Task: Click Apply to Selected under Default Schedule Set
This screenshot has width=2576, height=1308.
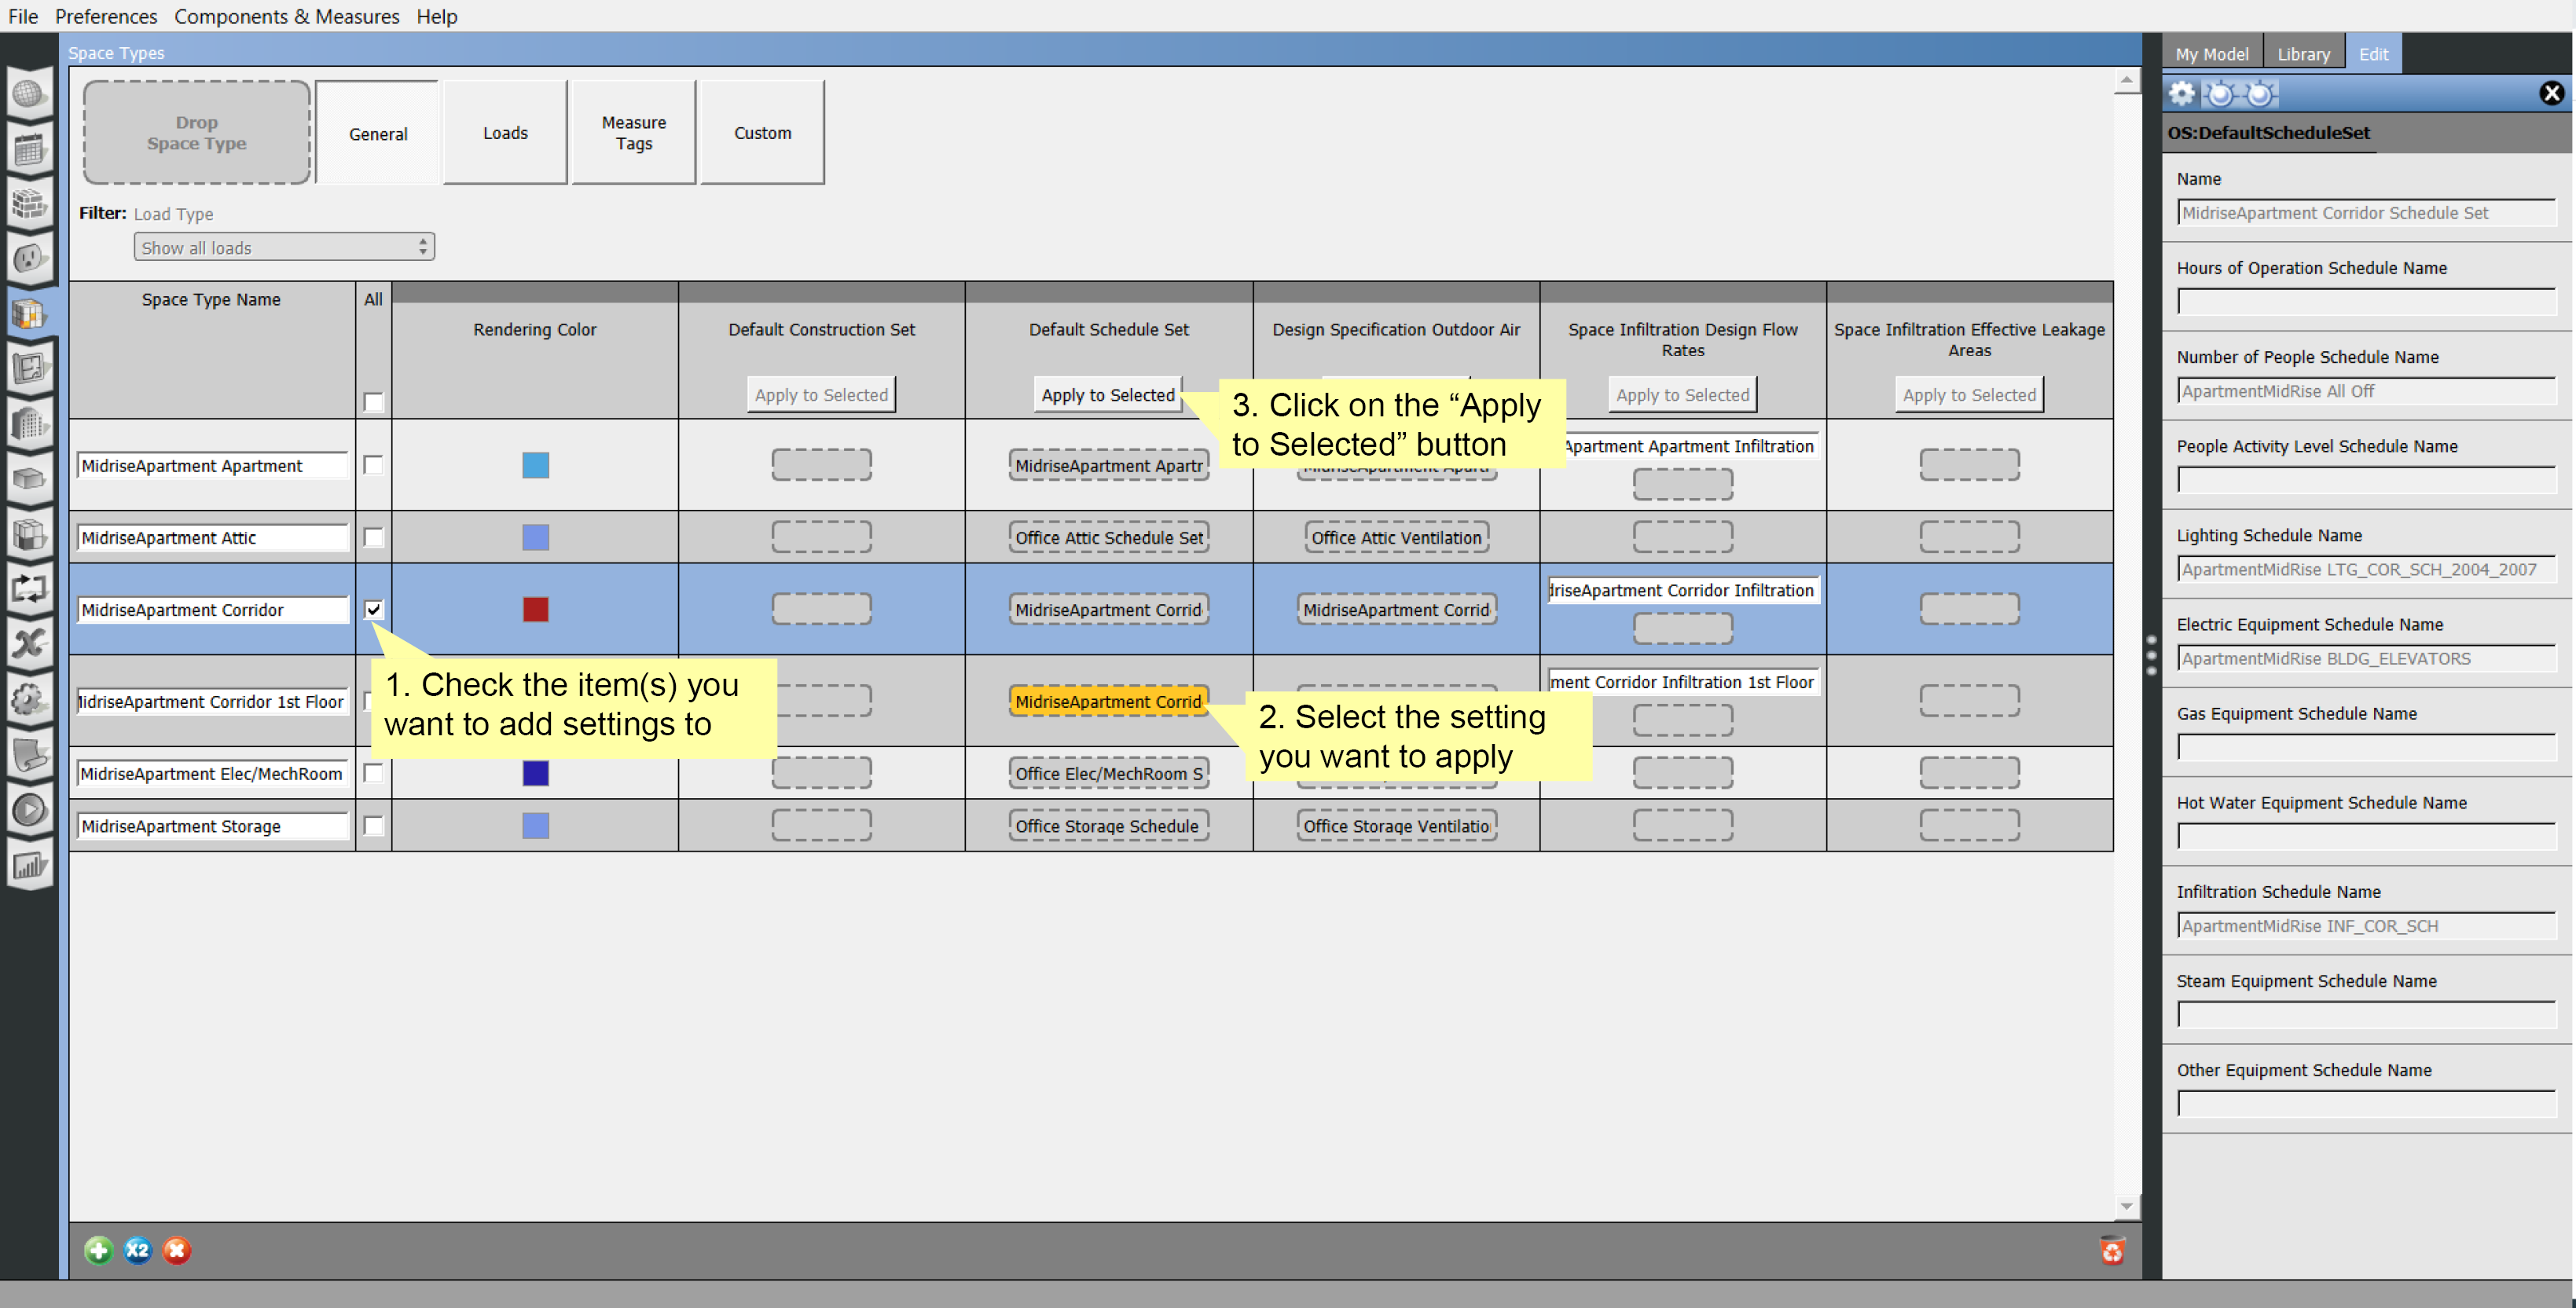Action: click(1107, 395)
